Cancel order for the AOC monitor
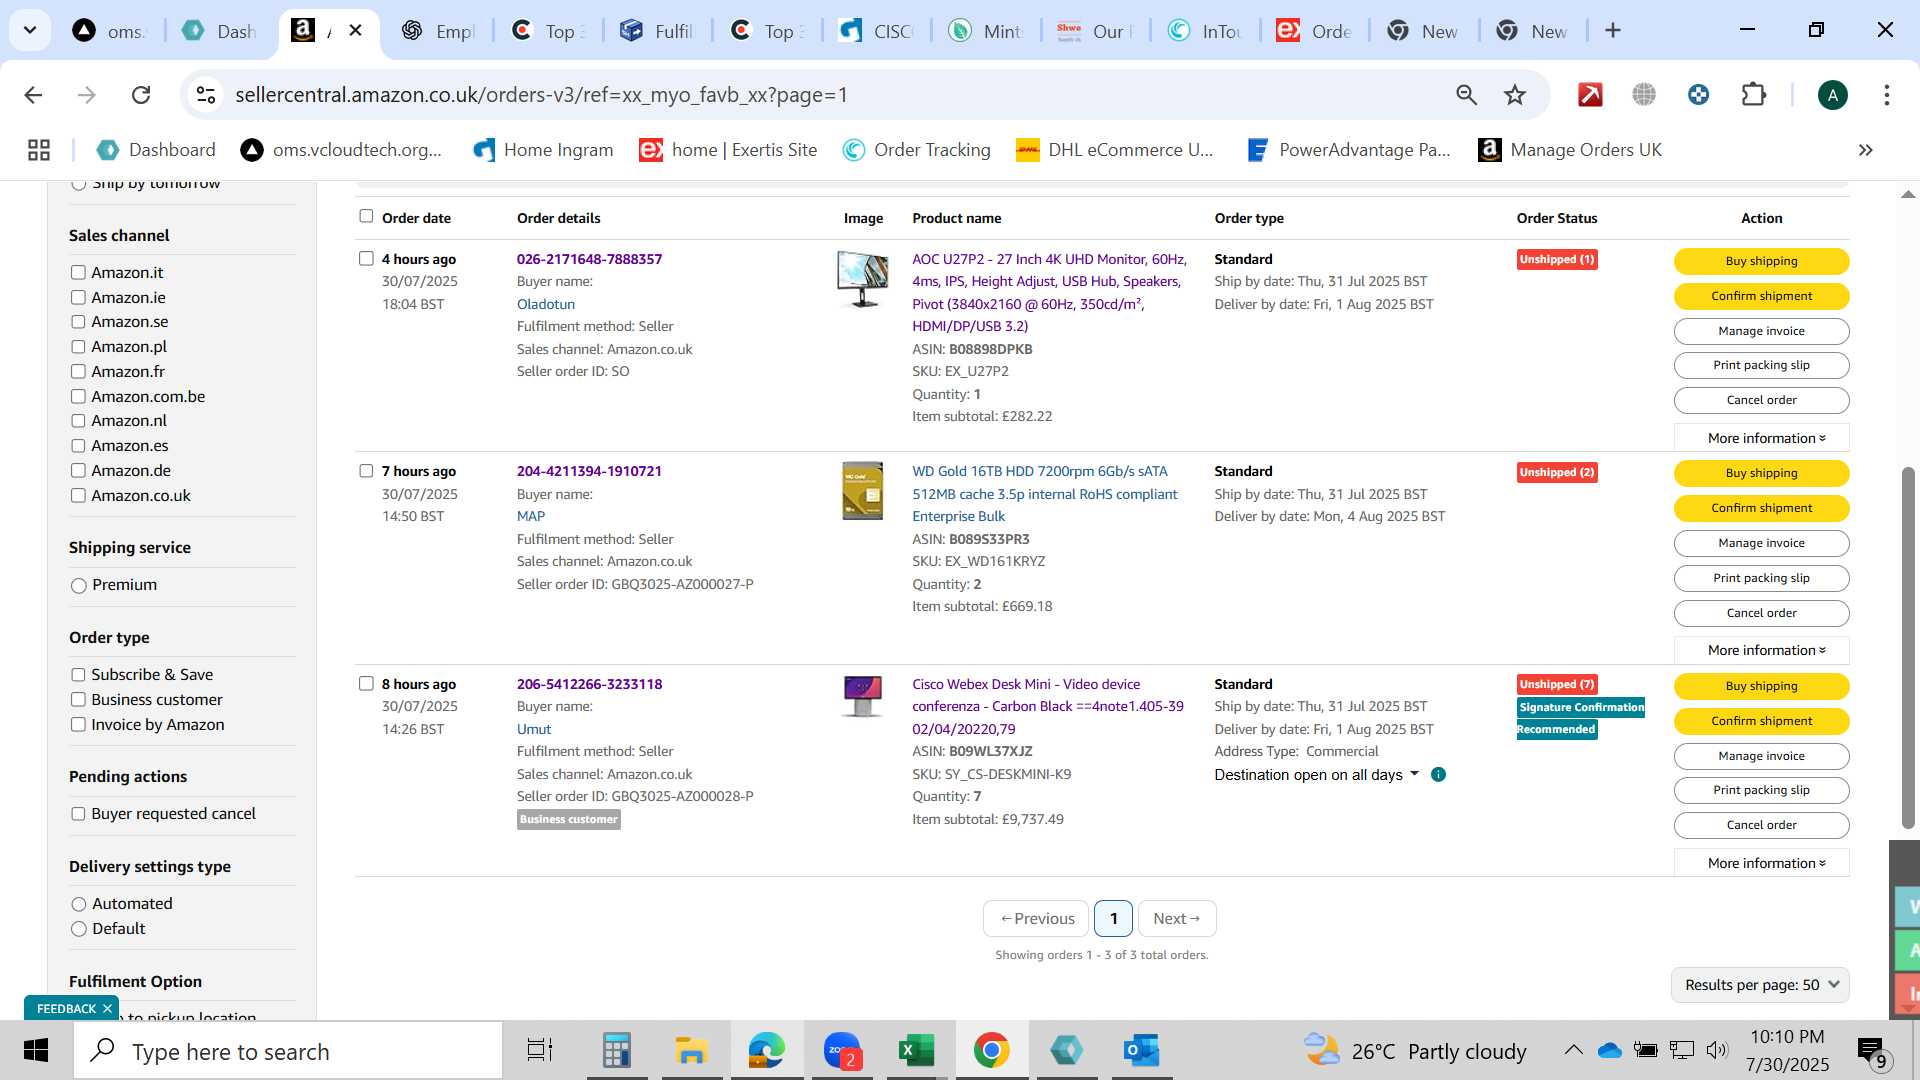Image resolution: width=1920 pixels, height=1080 pixels. [x=1761, y=400]
